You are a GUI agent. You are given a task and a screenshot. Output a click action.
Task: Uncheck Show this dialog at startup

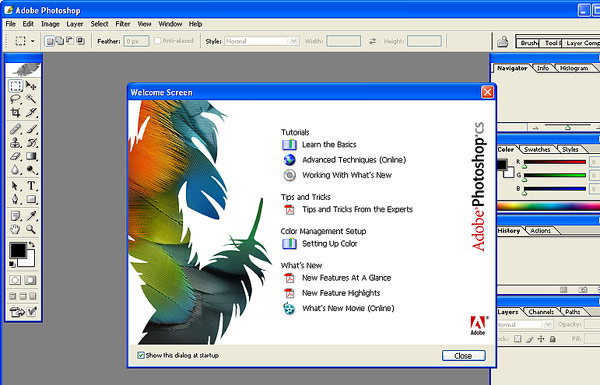pos(141,356)
